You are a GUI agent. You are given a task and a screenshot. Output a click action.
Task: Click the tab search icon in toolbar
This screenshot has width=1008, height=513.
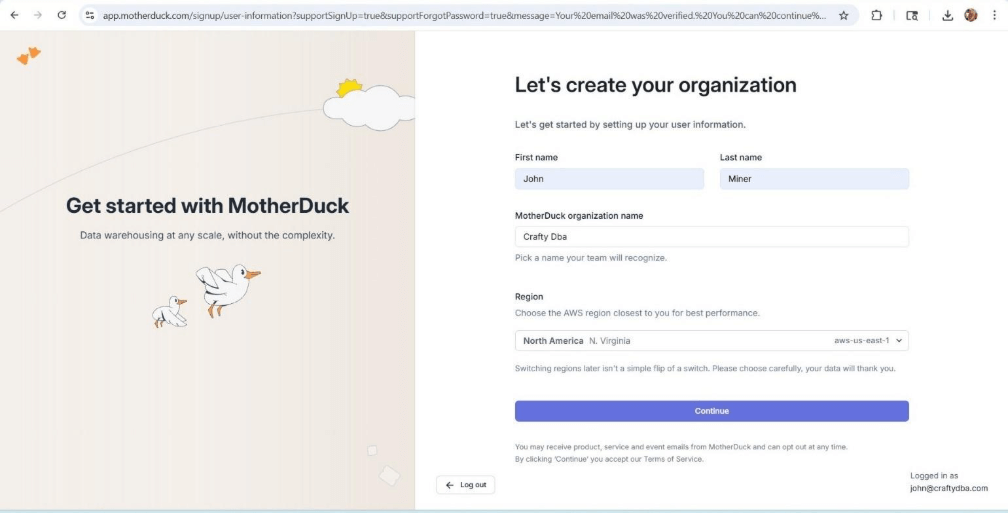912,16
